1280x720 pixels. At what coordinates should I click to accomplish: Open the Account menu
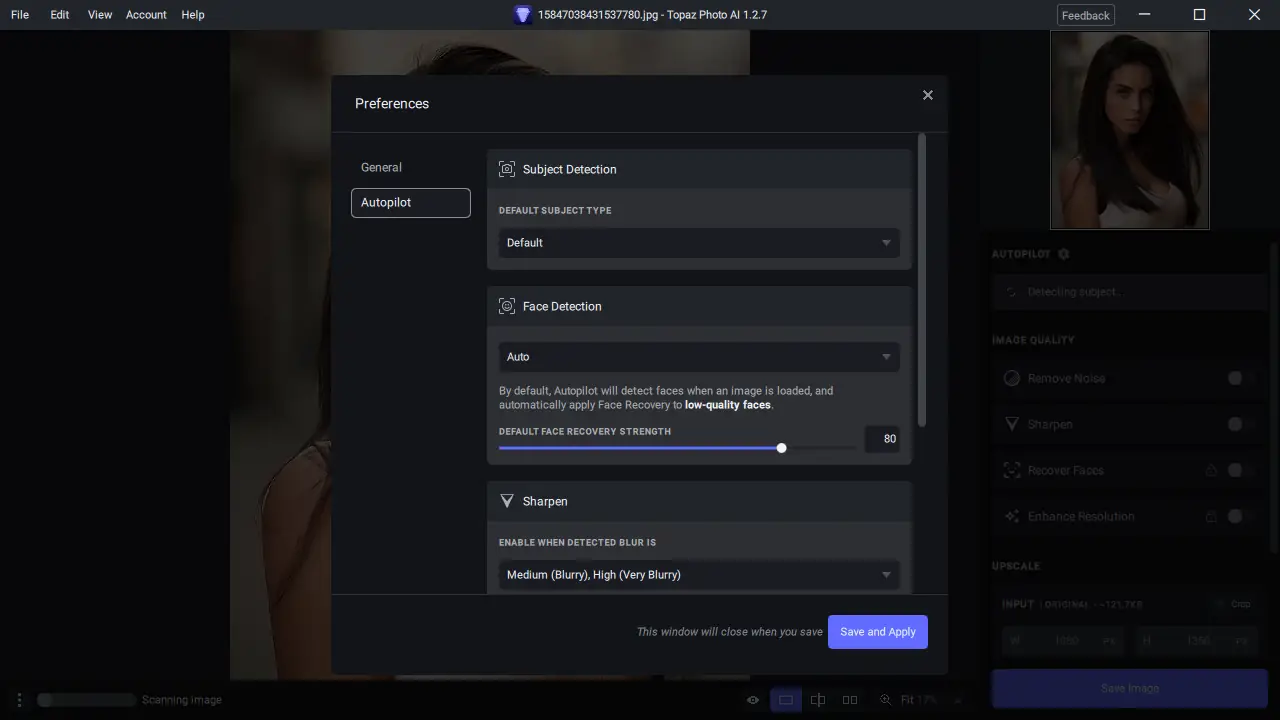[146, 15]
